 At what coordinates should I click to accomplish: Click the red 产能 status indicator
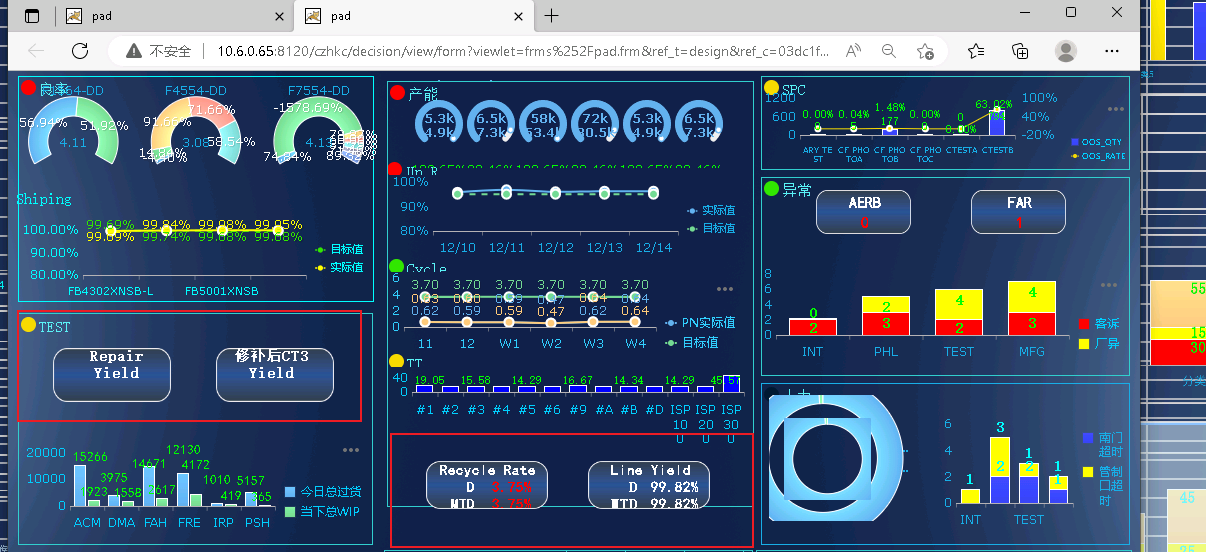click(x=397, y=93)
